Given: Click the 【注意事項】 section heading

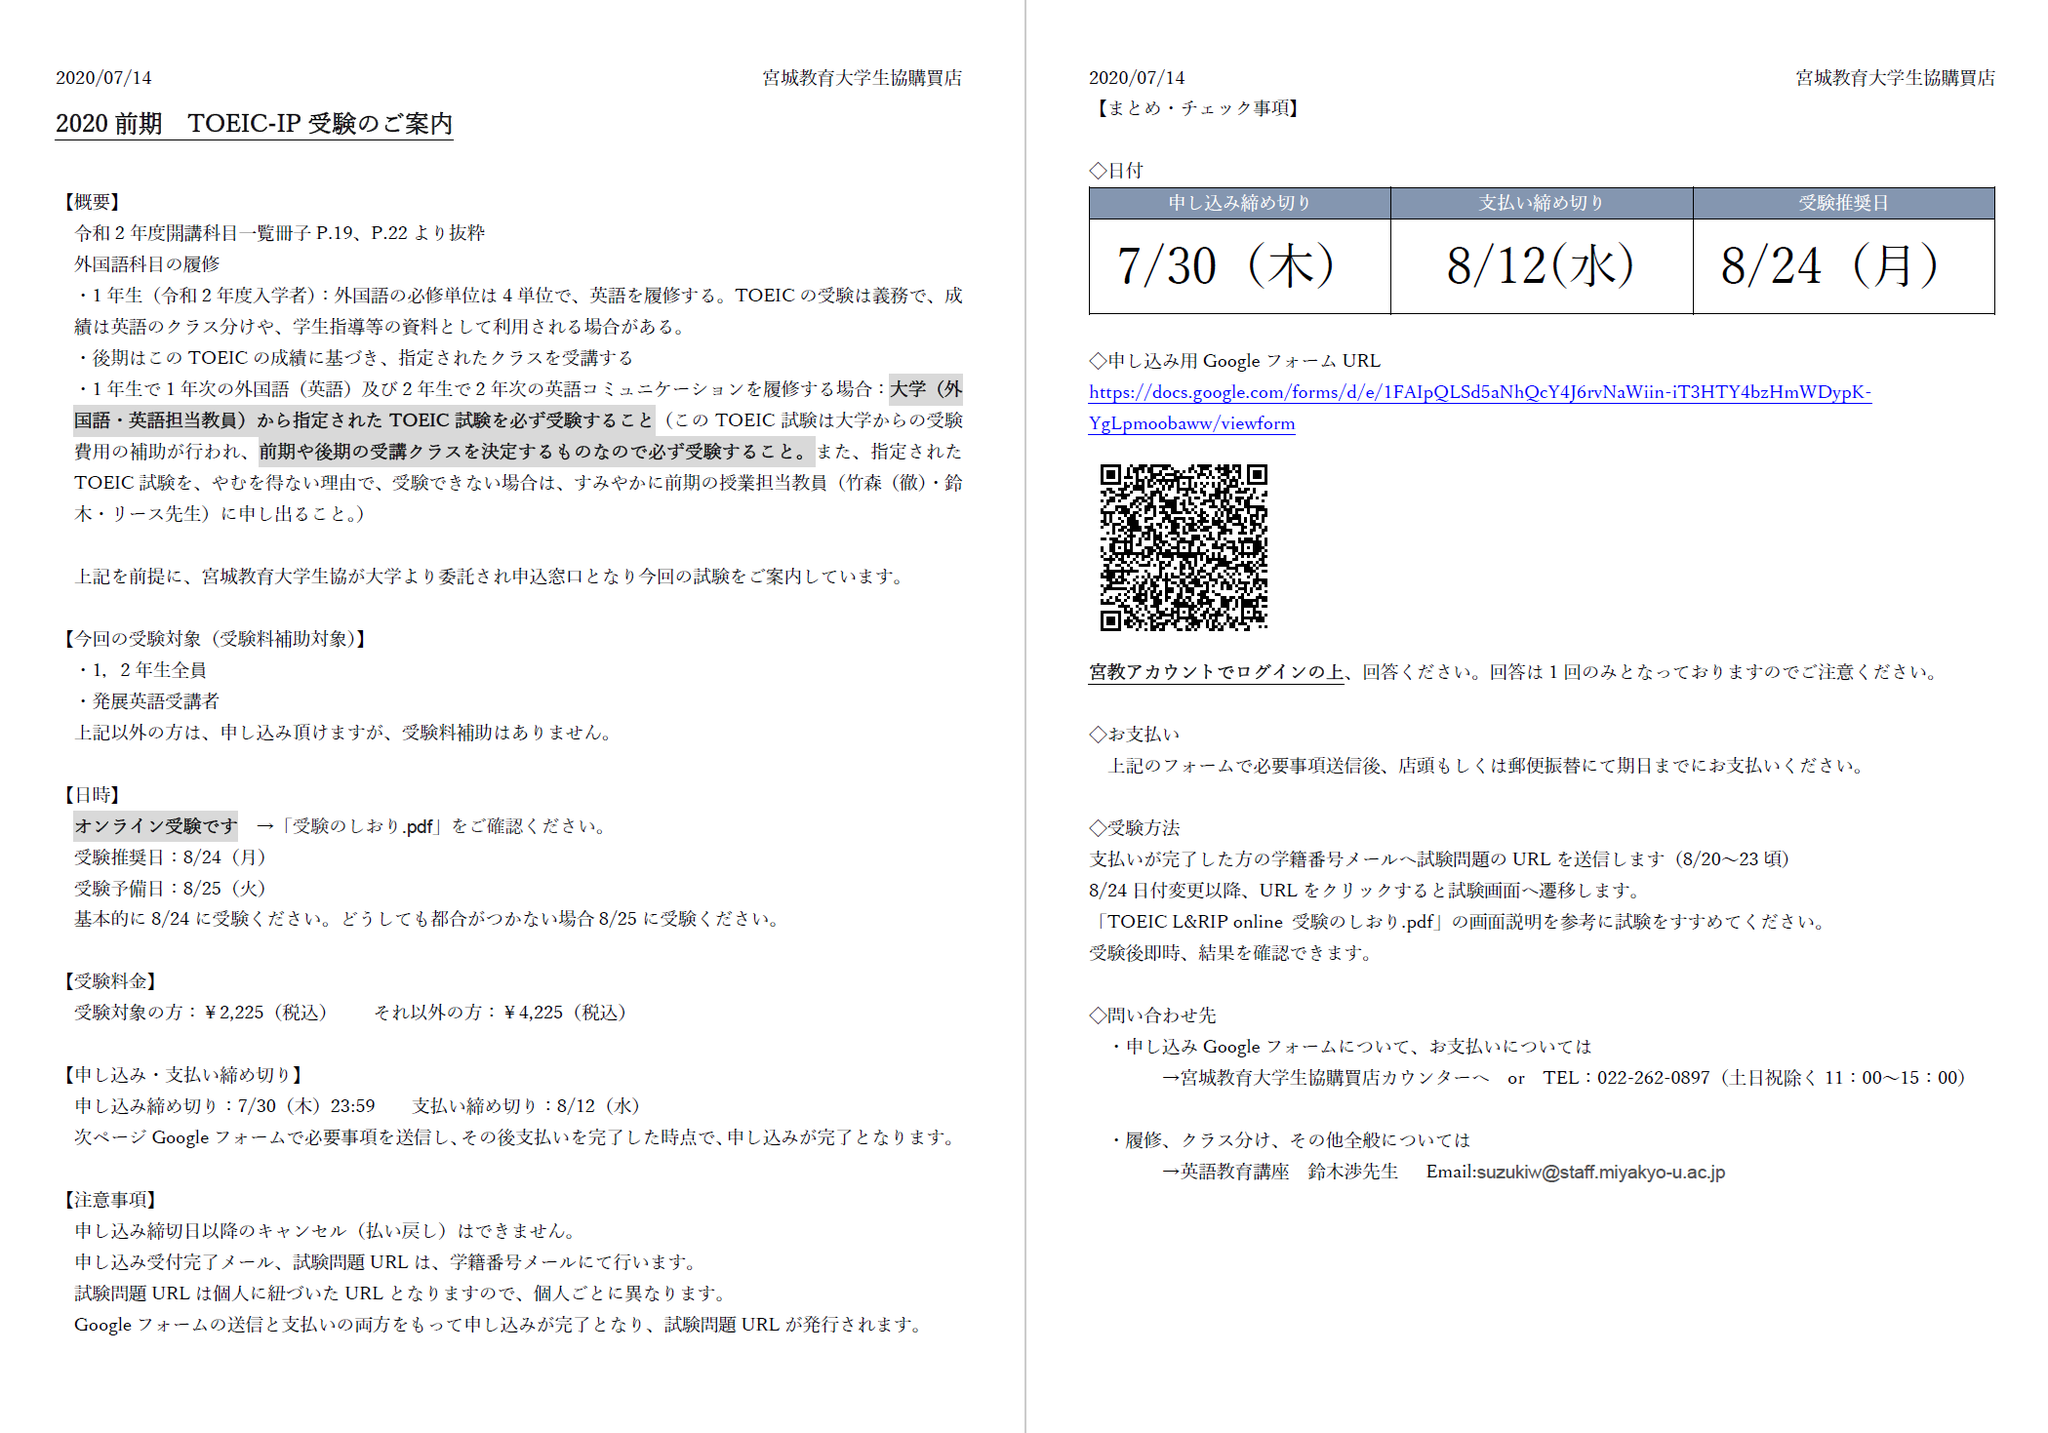Looking at the screenshot, I should 110,1199.
